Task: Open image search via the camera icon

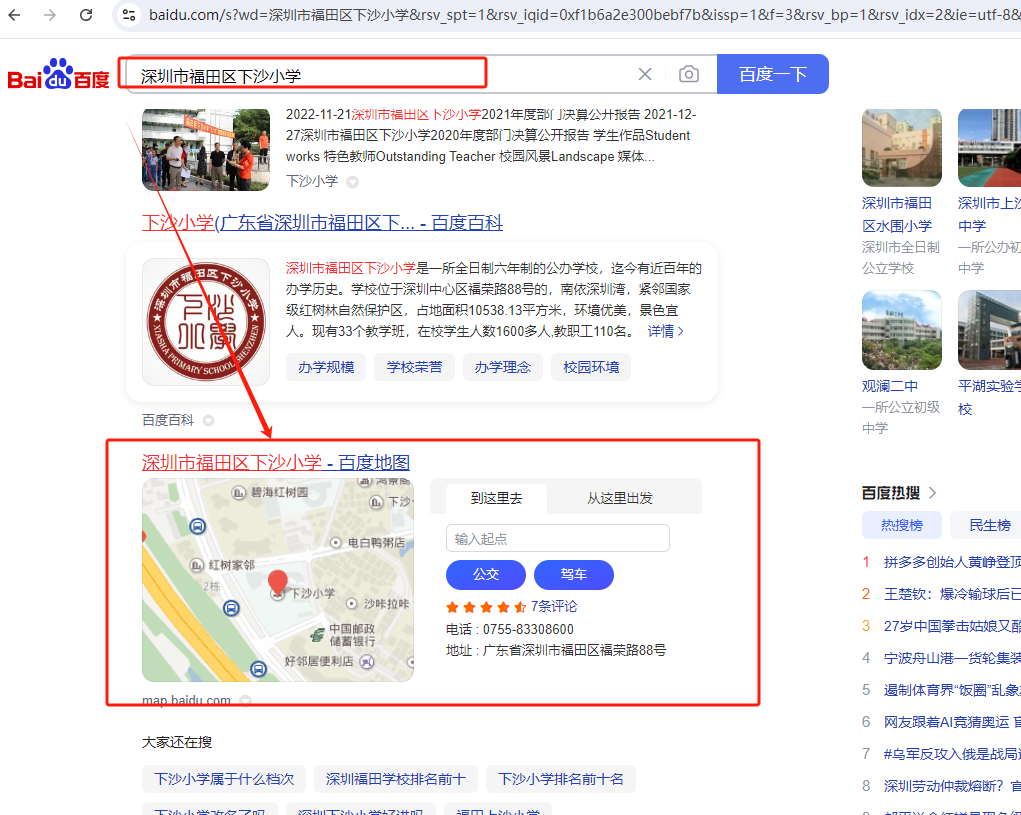Action: pyautogui.click(x=688, y=74)
